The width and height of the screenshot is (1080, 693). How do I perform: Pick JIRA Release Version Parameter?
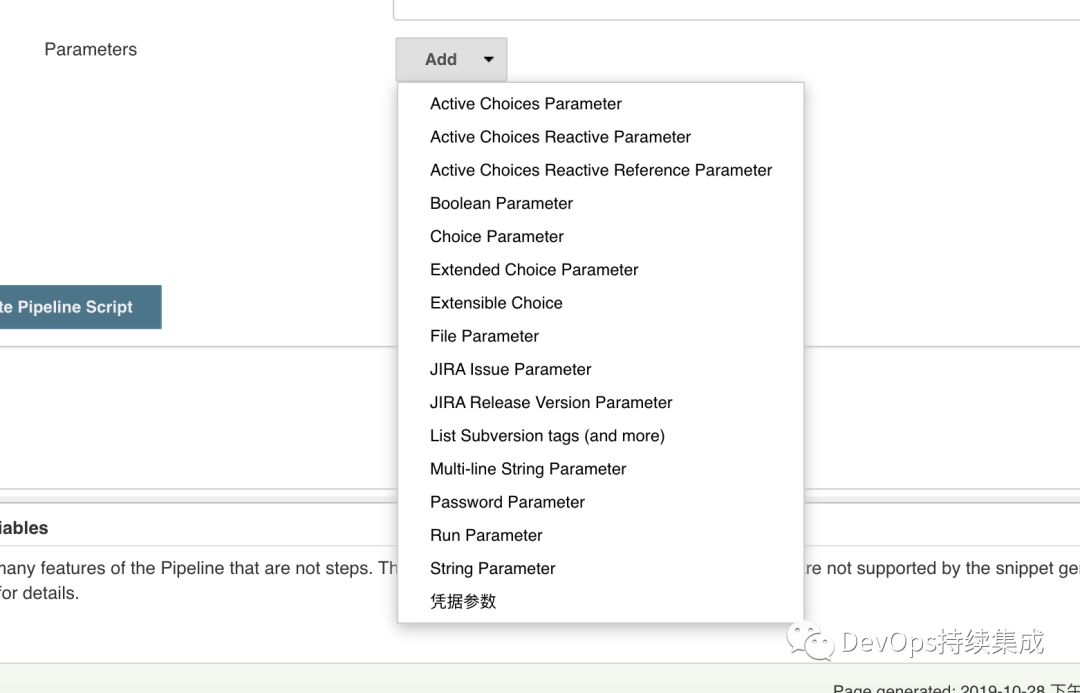coord(550,402)
